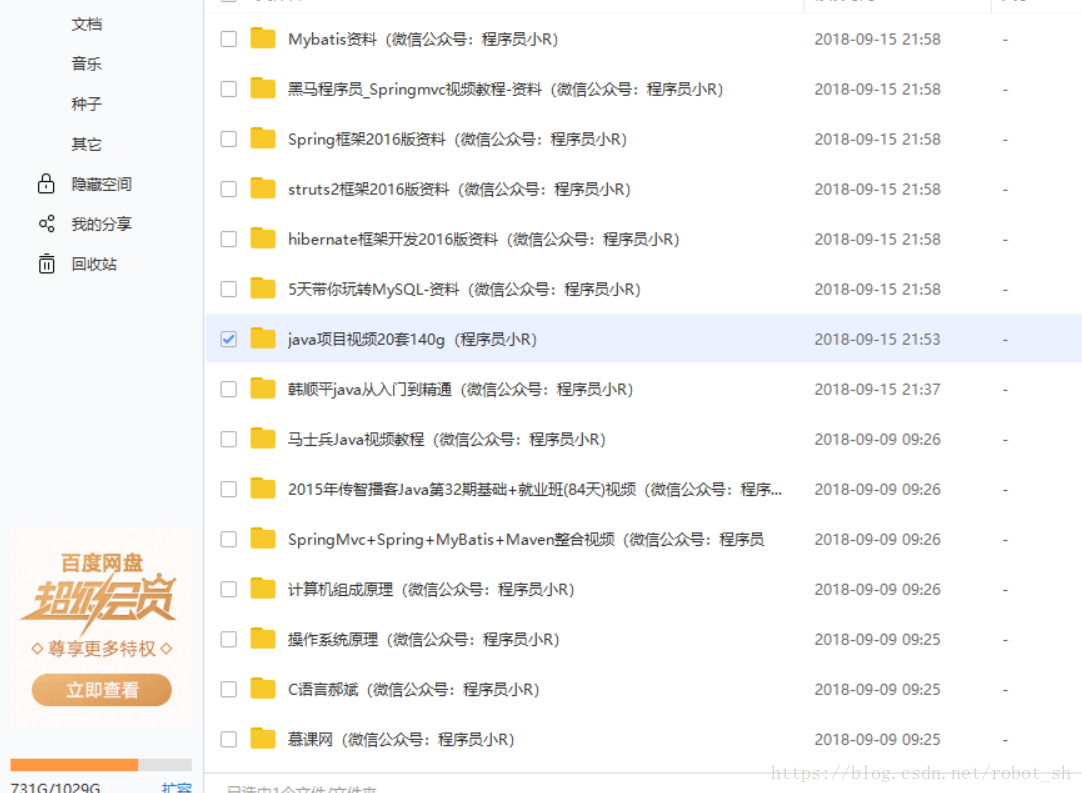
Task: Open the 其它 category in sidebar
Action: (86, 144)
